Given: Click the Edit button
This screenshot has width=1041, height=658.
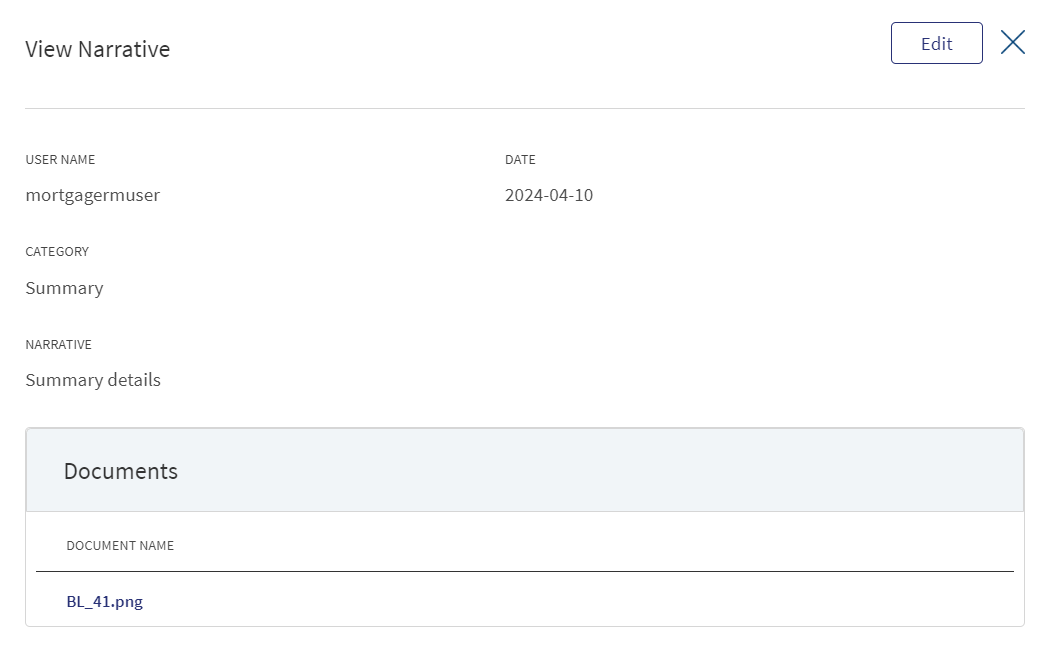Looking at the screenshot, I should pyautogui.click(x=936, y=43).
